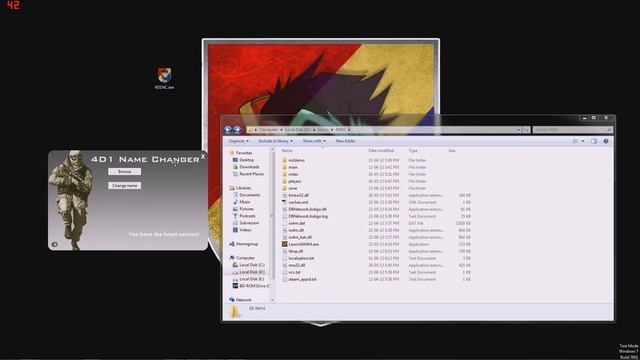Screen dimensions: 640x360
Task: Sort by the Size column header
Action: coord(452,151)
